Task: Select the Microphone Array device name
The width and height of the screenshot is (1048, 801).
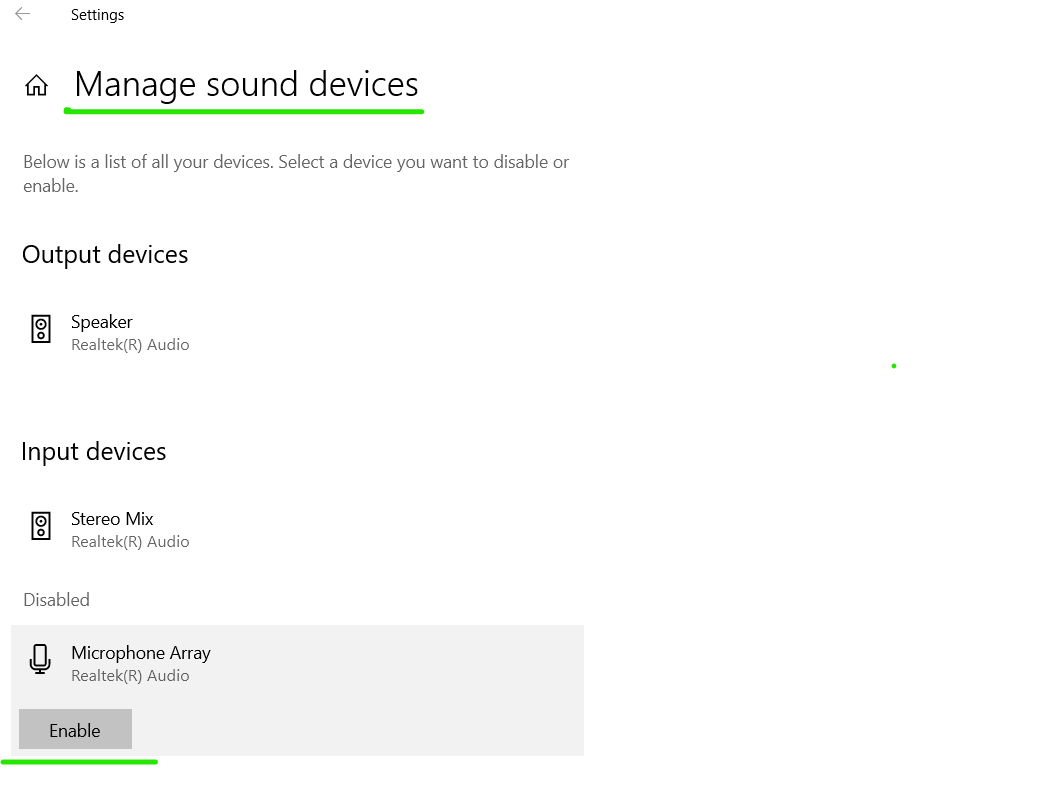Action: coord(141,653)
